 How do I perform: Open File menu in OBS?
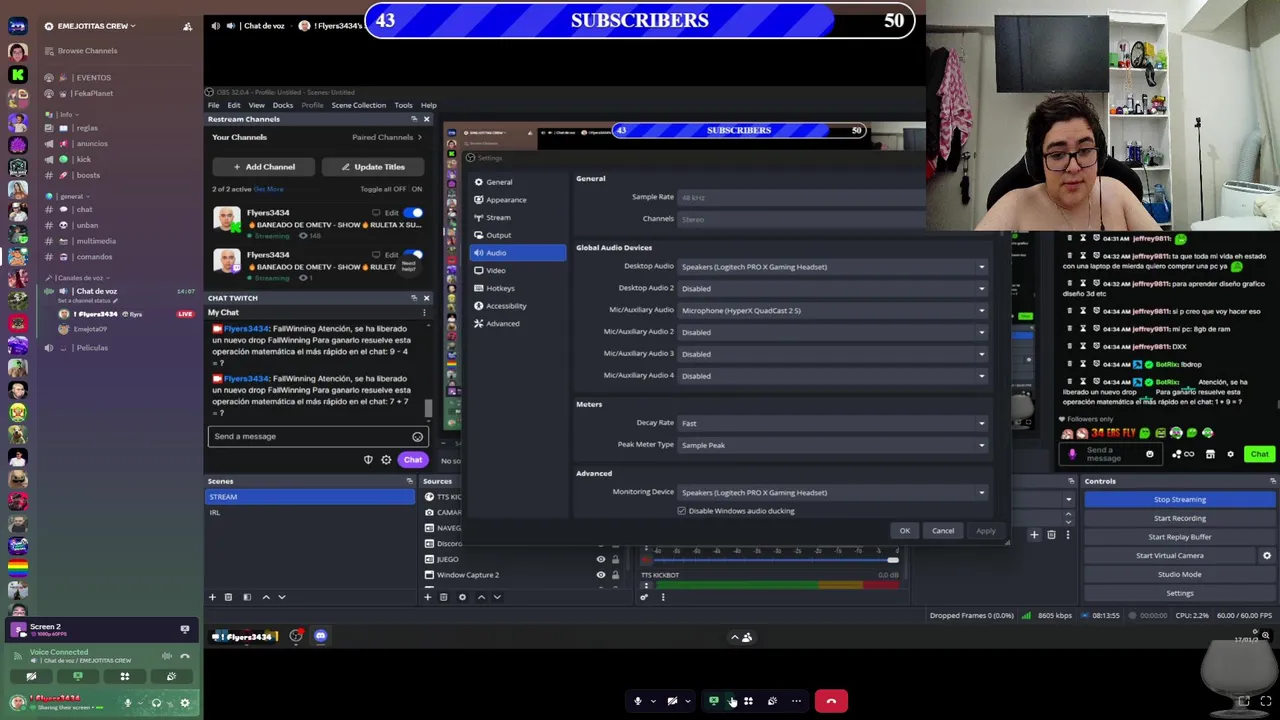(213, 105)
